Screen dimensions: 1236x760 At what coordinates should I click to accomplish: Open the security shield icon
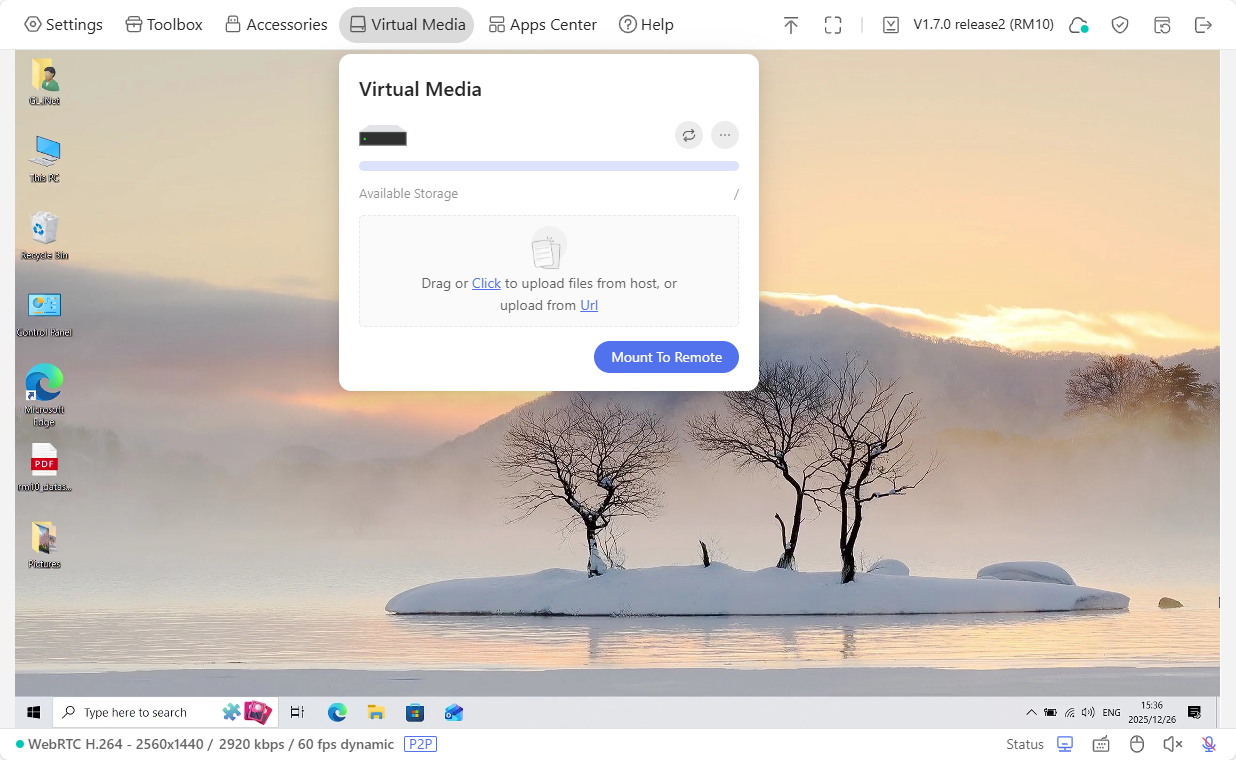pos(1120,24)
